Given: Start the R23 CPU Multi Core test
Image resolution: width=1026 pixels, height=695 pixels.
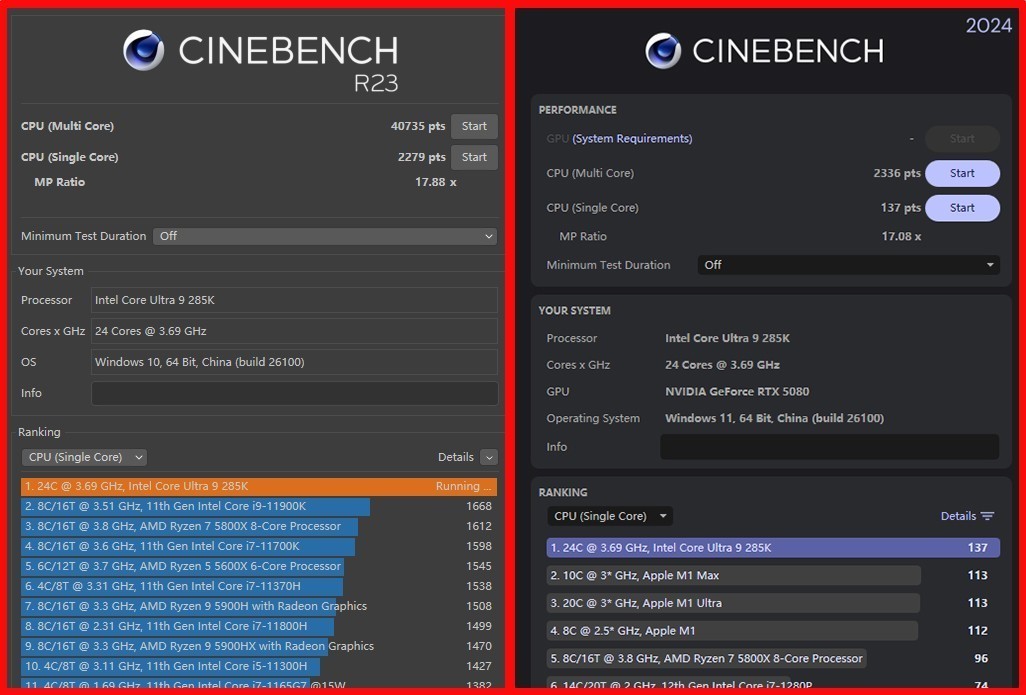Looking at the screenshot, I should point(474,126).
